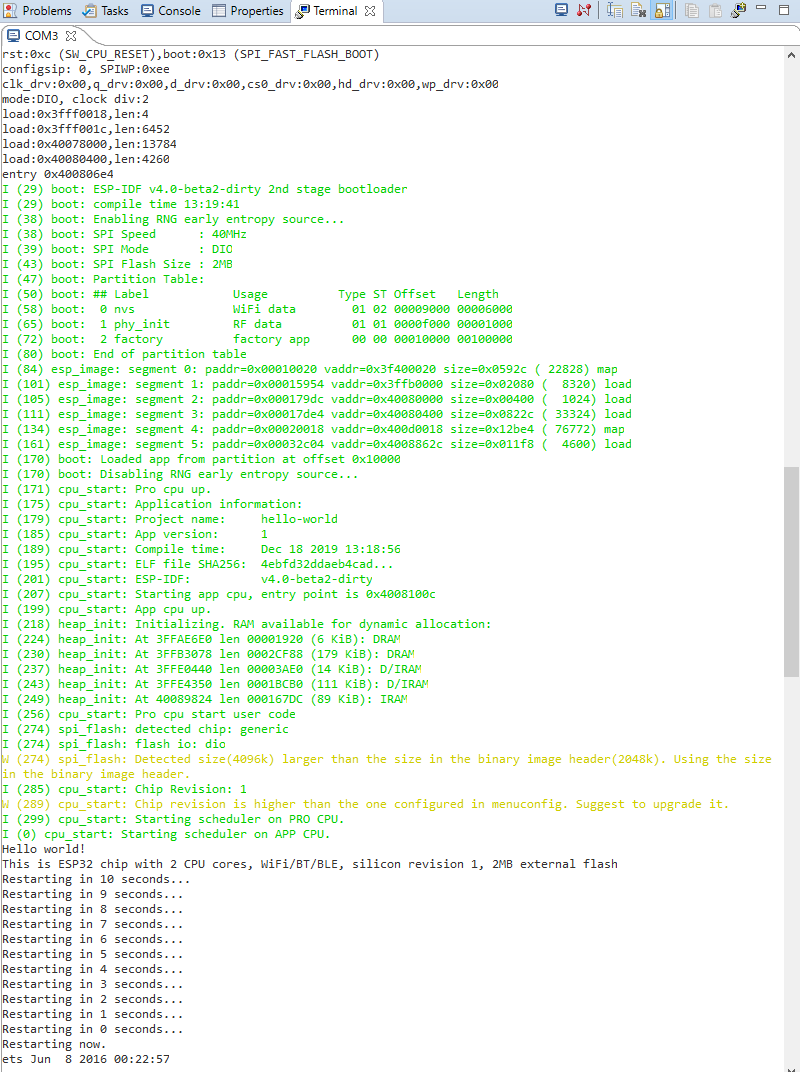800x1072 pixels.
Task: Click the 'factory app' partition row
Action: [258, 340]
